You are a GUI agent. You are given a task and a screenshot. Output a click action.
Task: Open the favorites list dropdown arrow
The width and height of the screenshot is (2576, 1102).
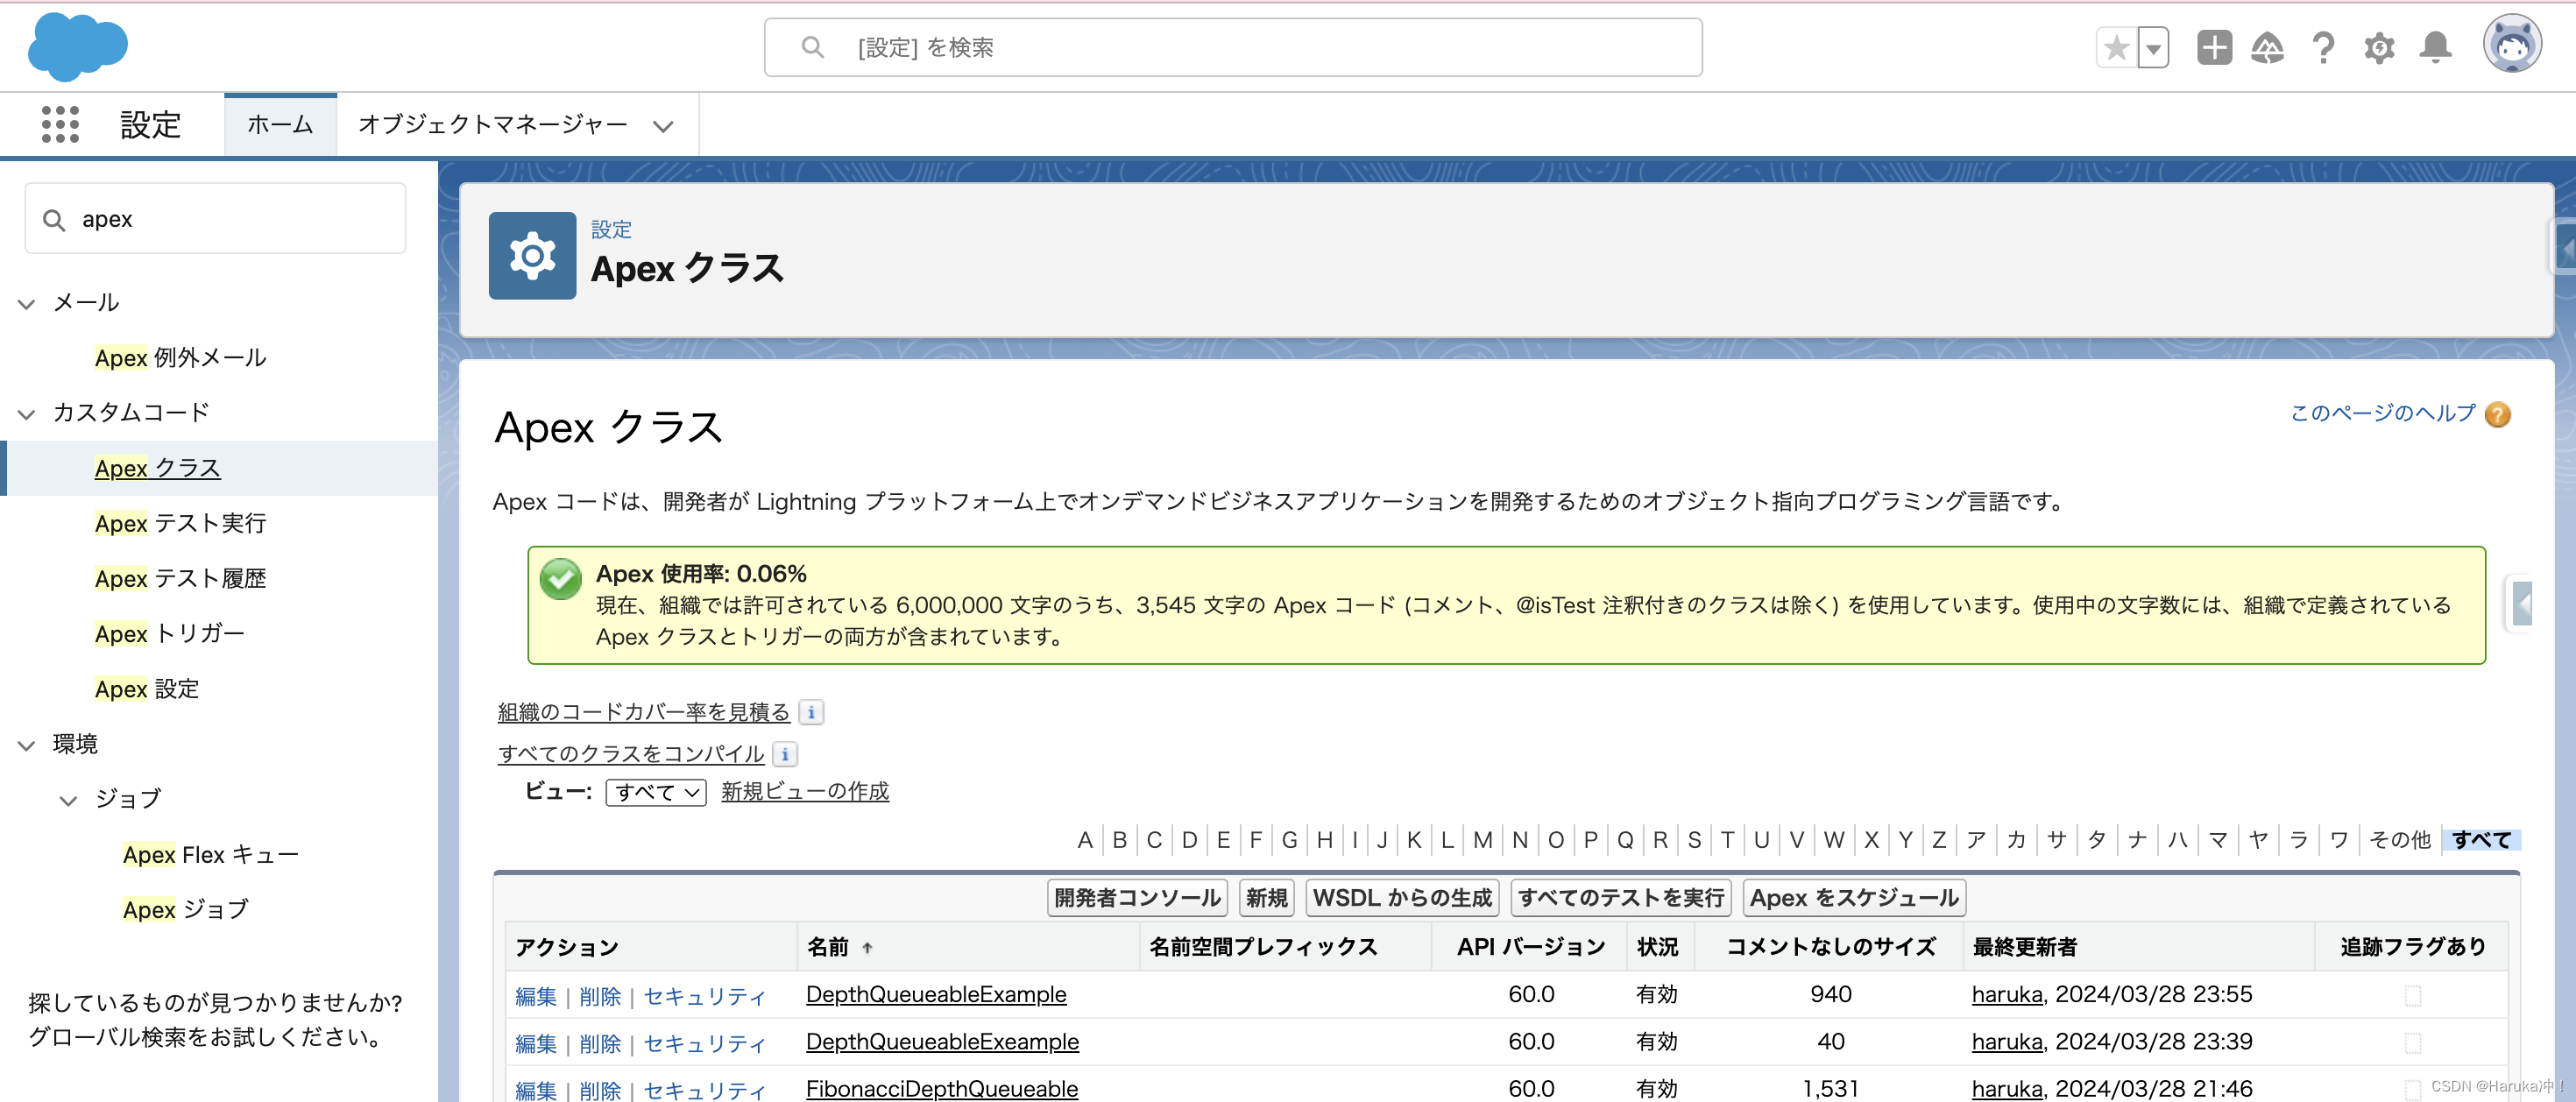(2153, 48)
